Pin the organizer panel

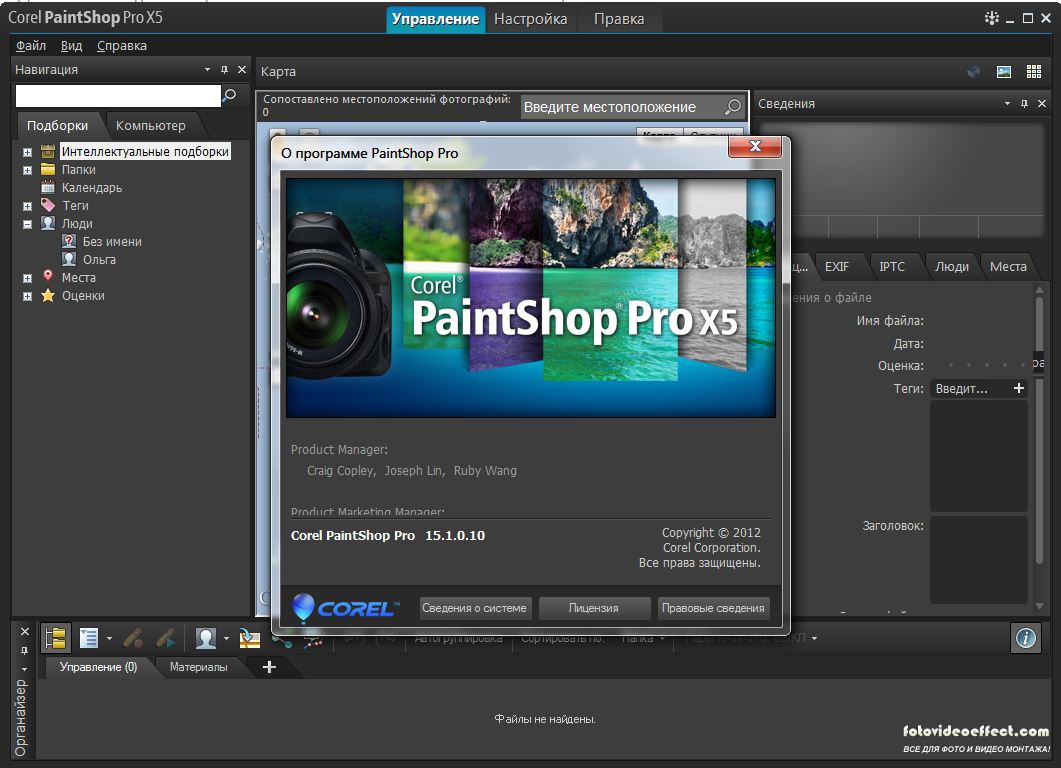coord(25,650)
